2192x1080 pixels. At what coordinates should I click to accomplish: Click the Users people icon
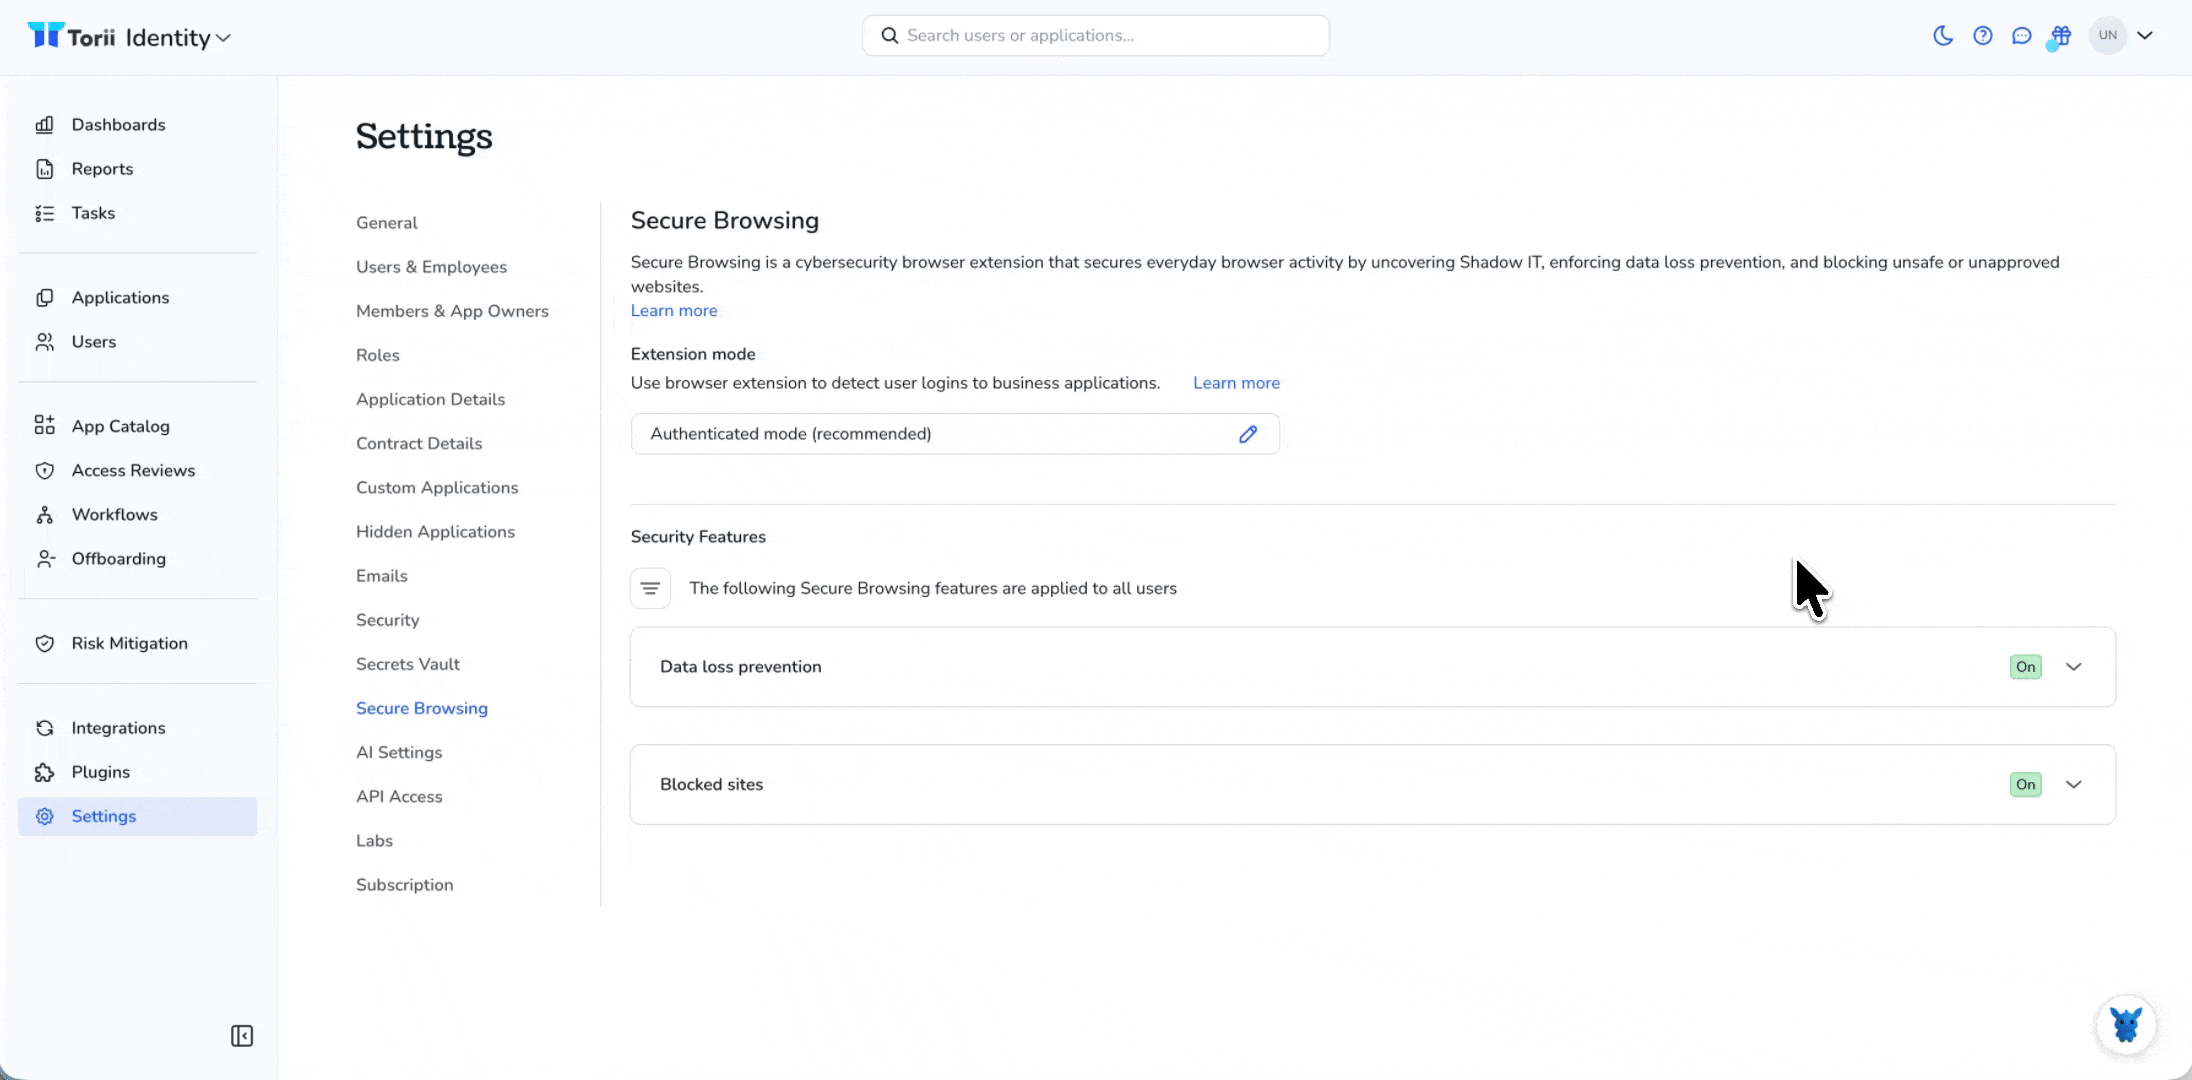point(44,342)
